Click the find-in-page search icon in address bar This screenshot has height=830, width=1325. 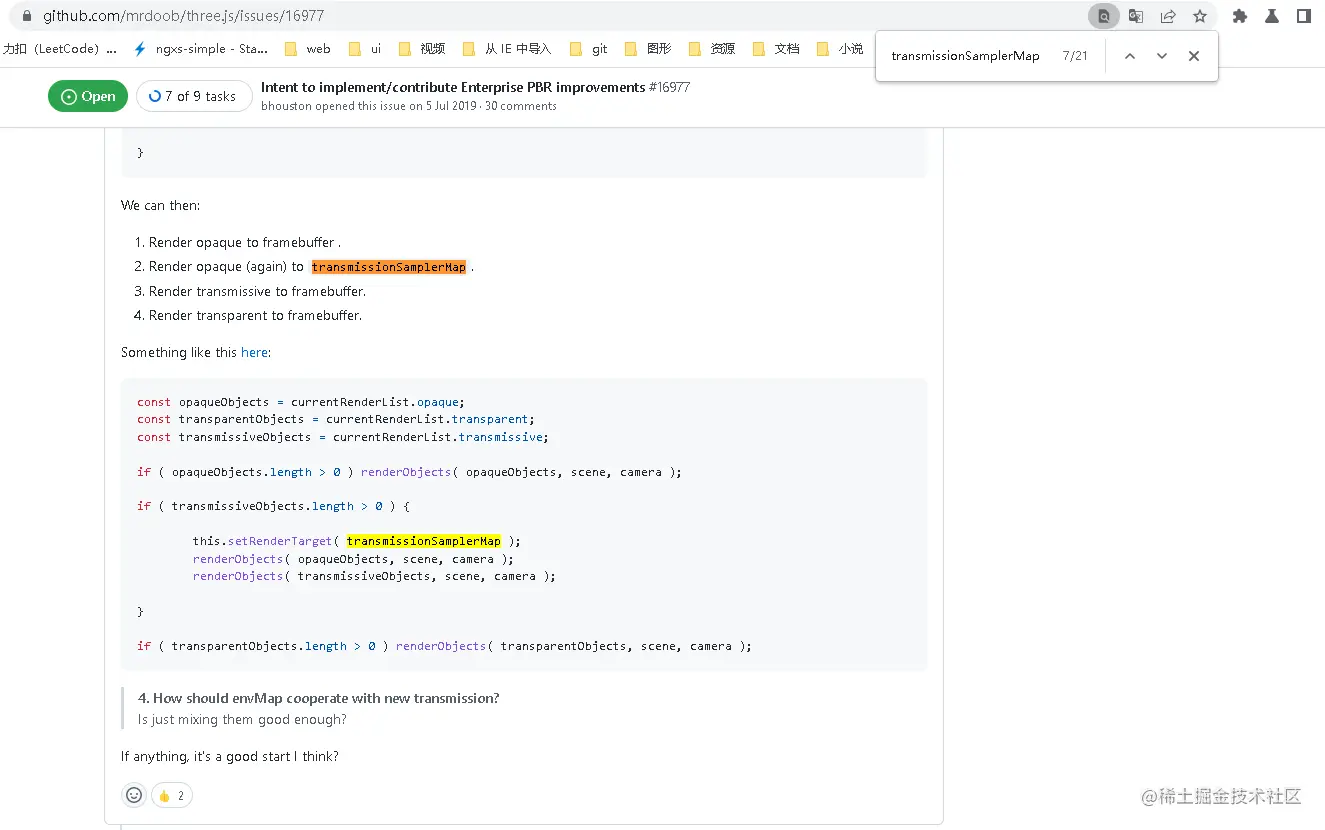pyautogui.click(x=1104, y=16)
